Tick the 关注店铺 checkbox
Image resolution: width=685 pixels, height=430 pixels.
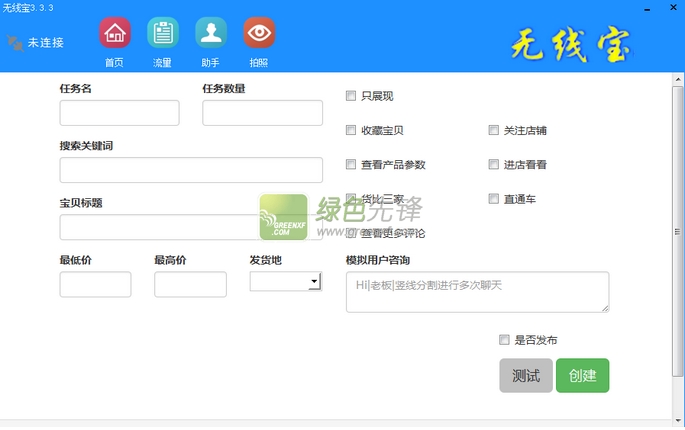point(494,130)
